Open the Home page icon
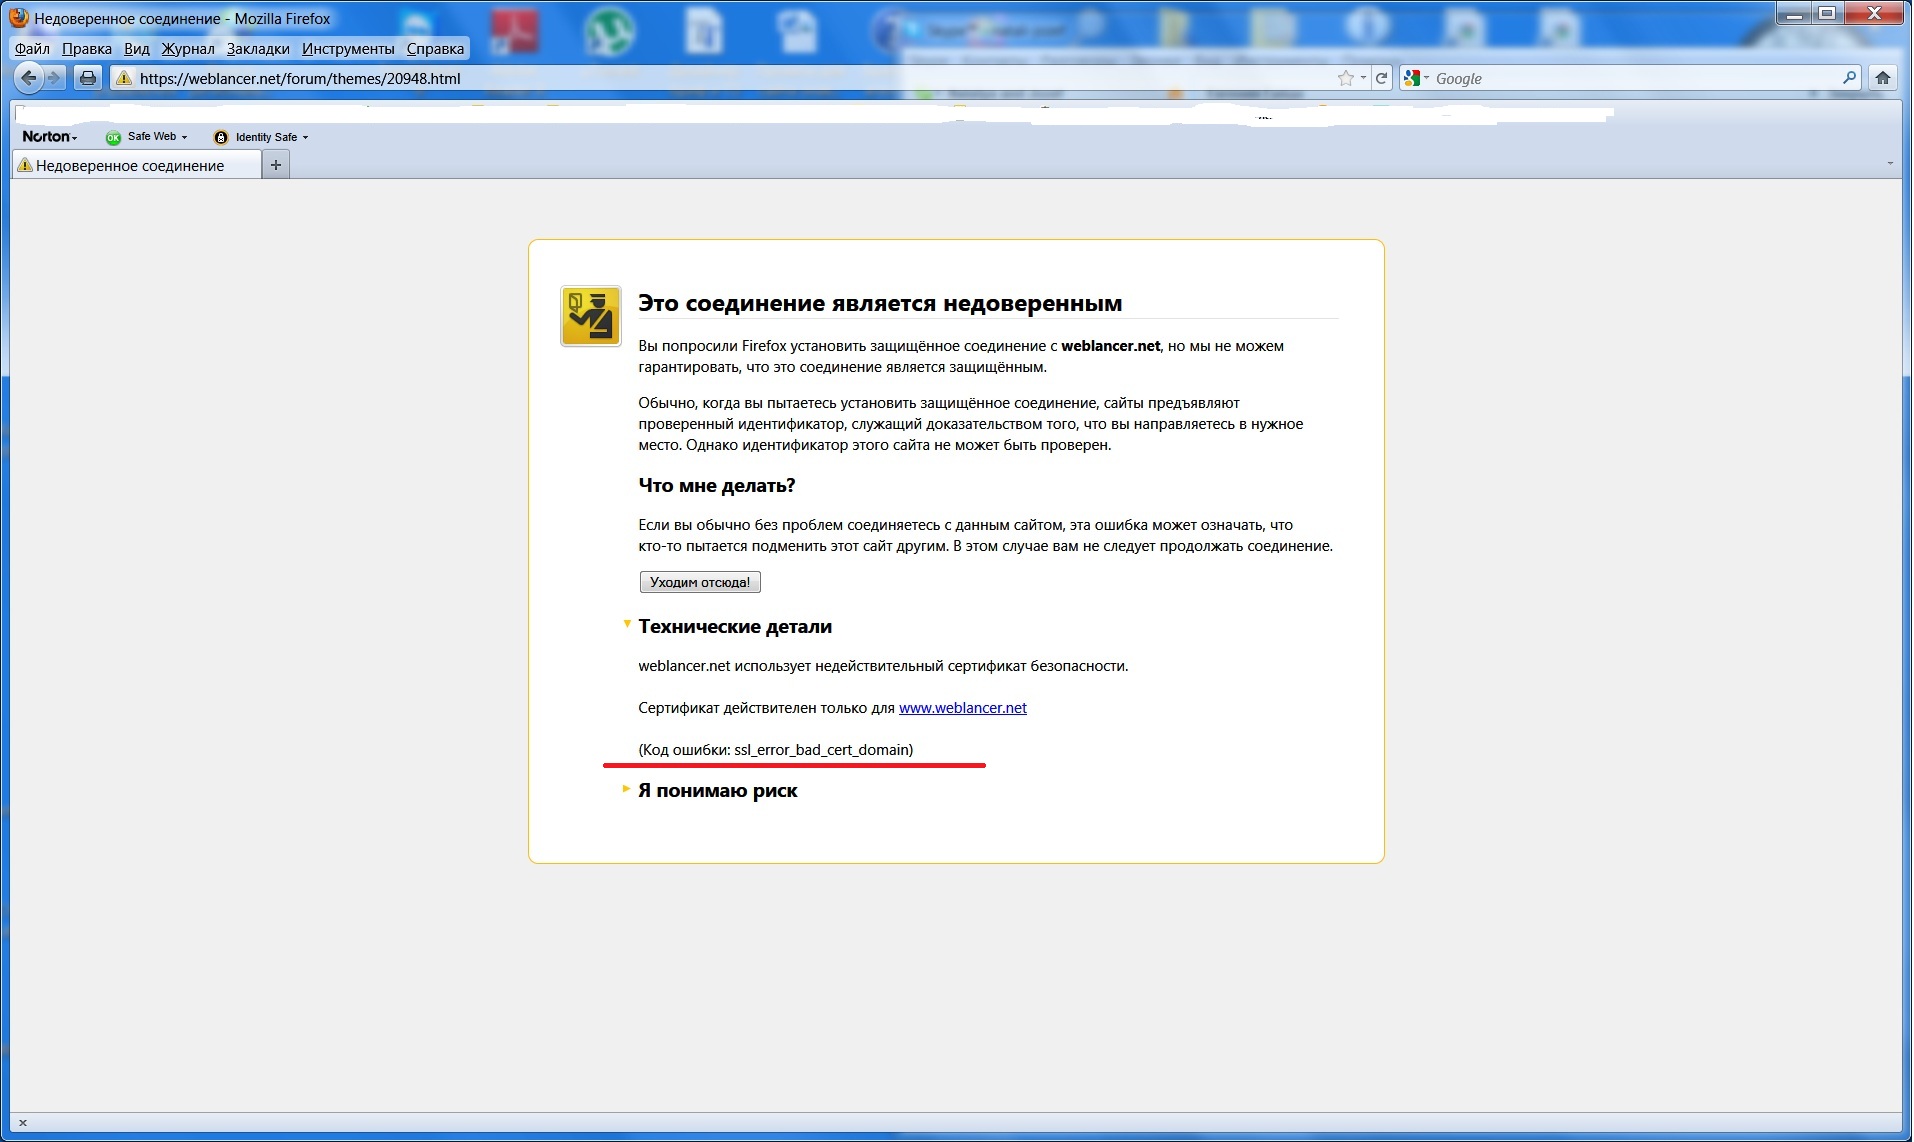 1883,78
